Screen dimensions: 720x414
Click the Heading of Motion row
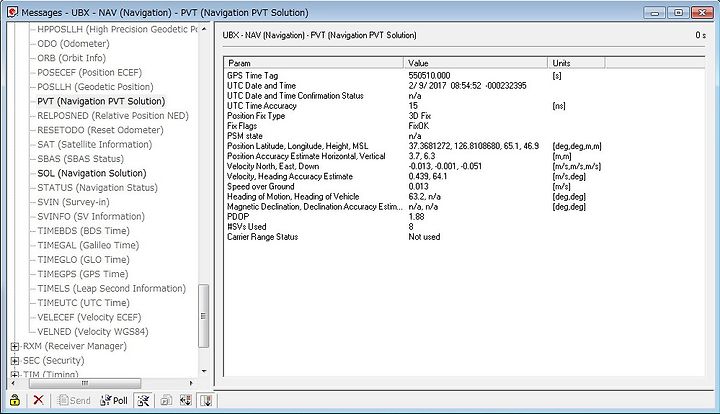[464, 197]
